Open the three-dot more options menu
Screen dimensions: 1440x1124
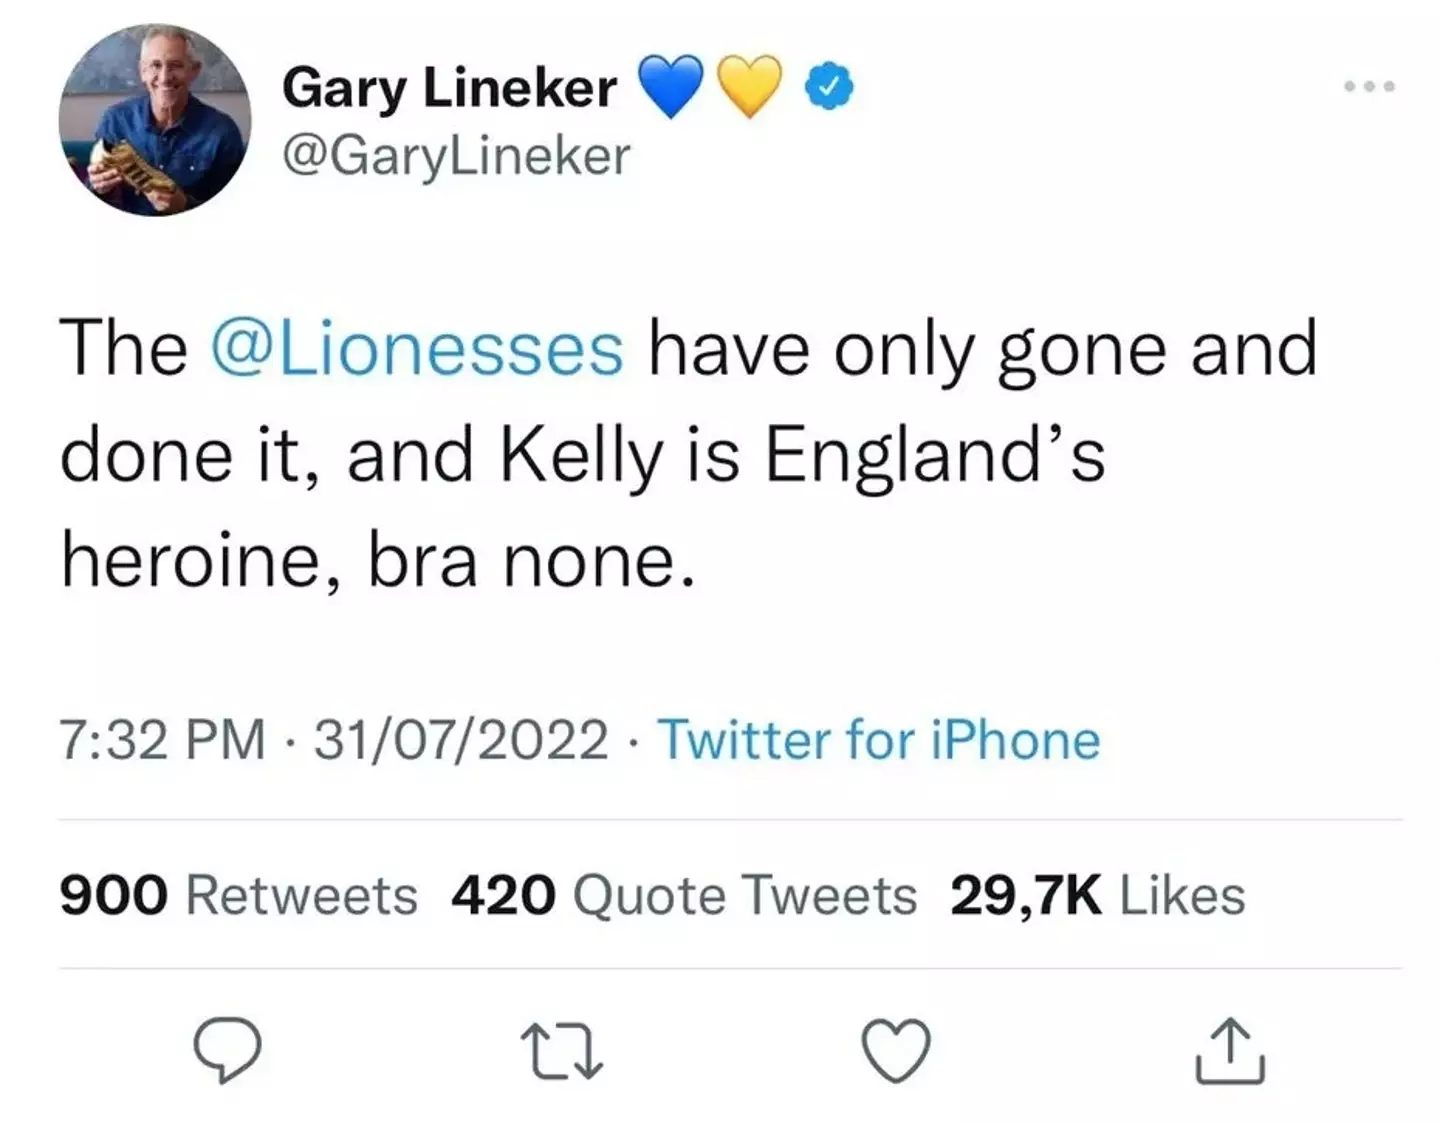(x=1369, y=87)
